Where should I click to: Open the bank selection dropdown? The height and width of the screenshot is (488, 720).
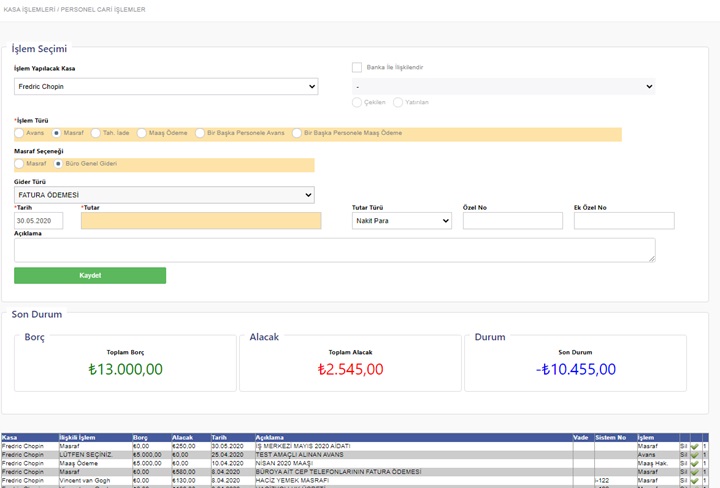pos(503,87)
